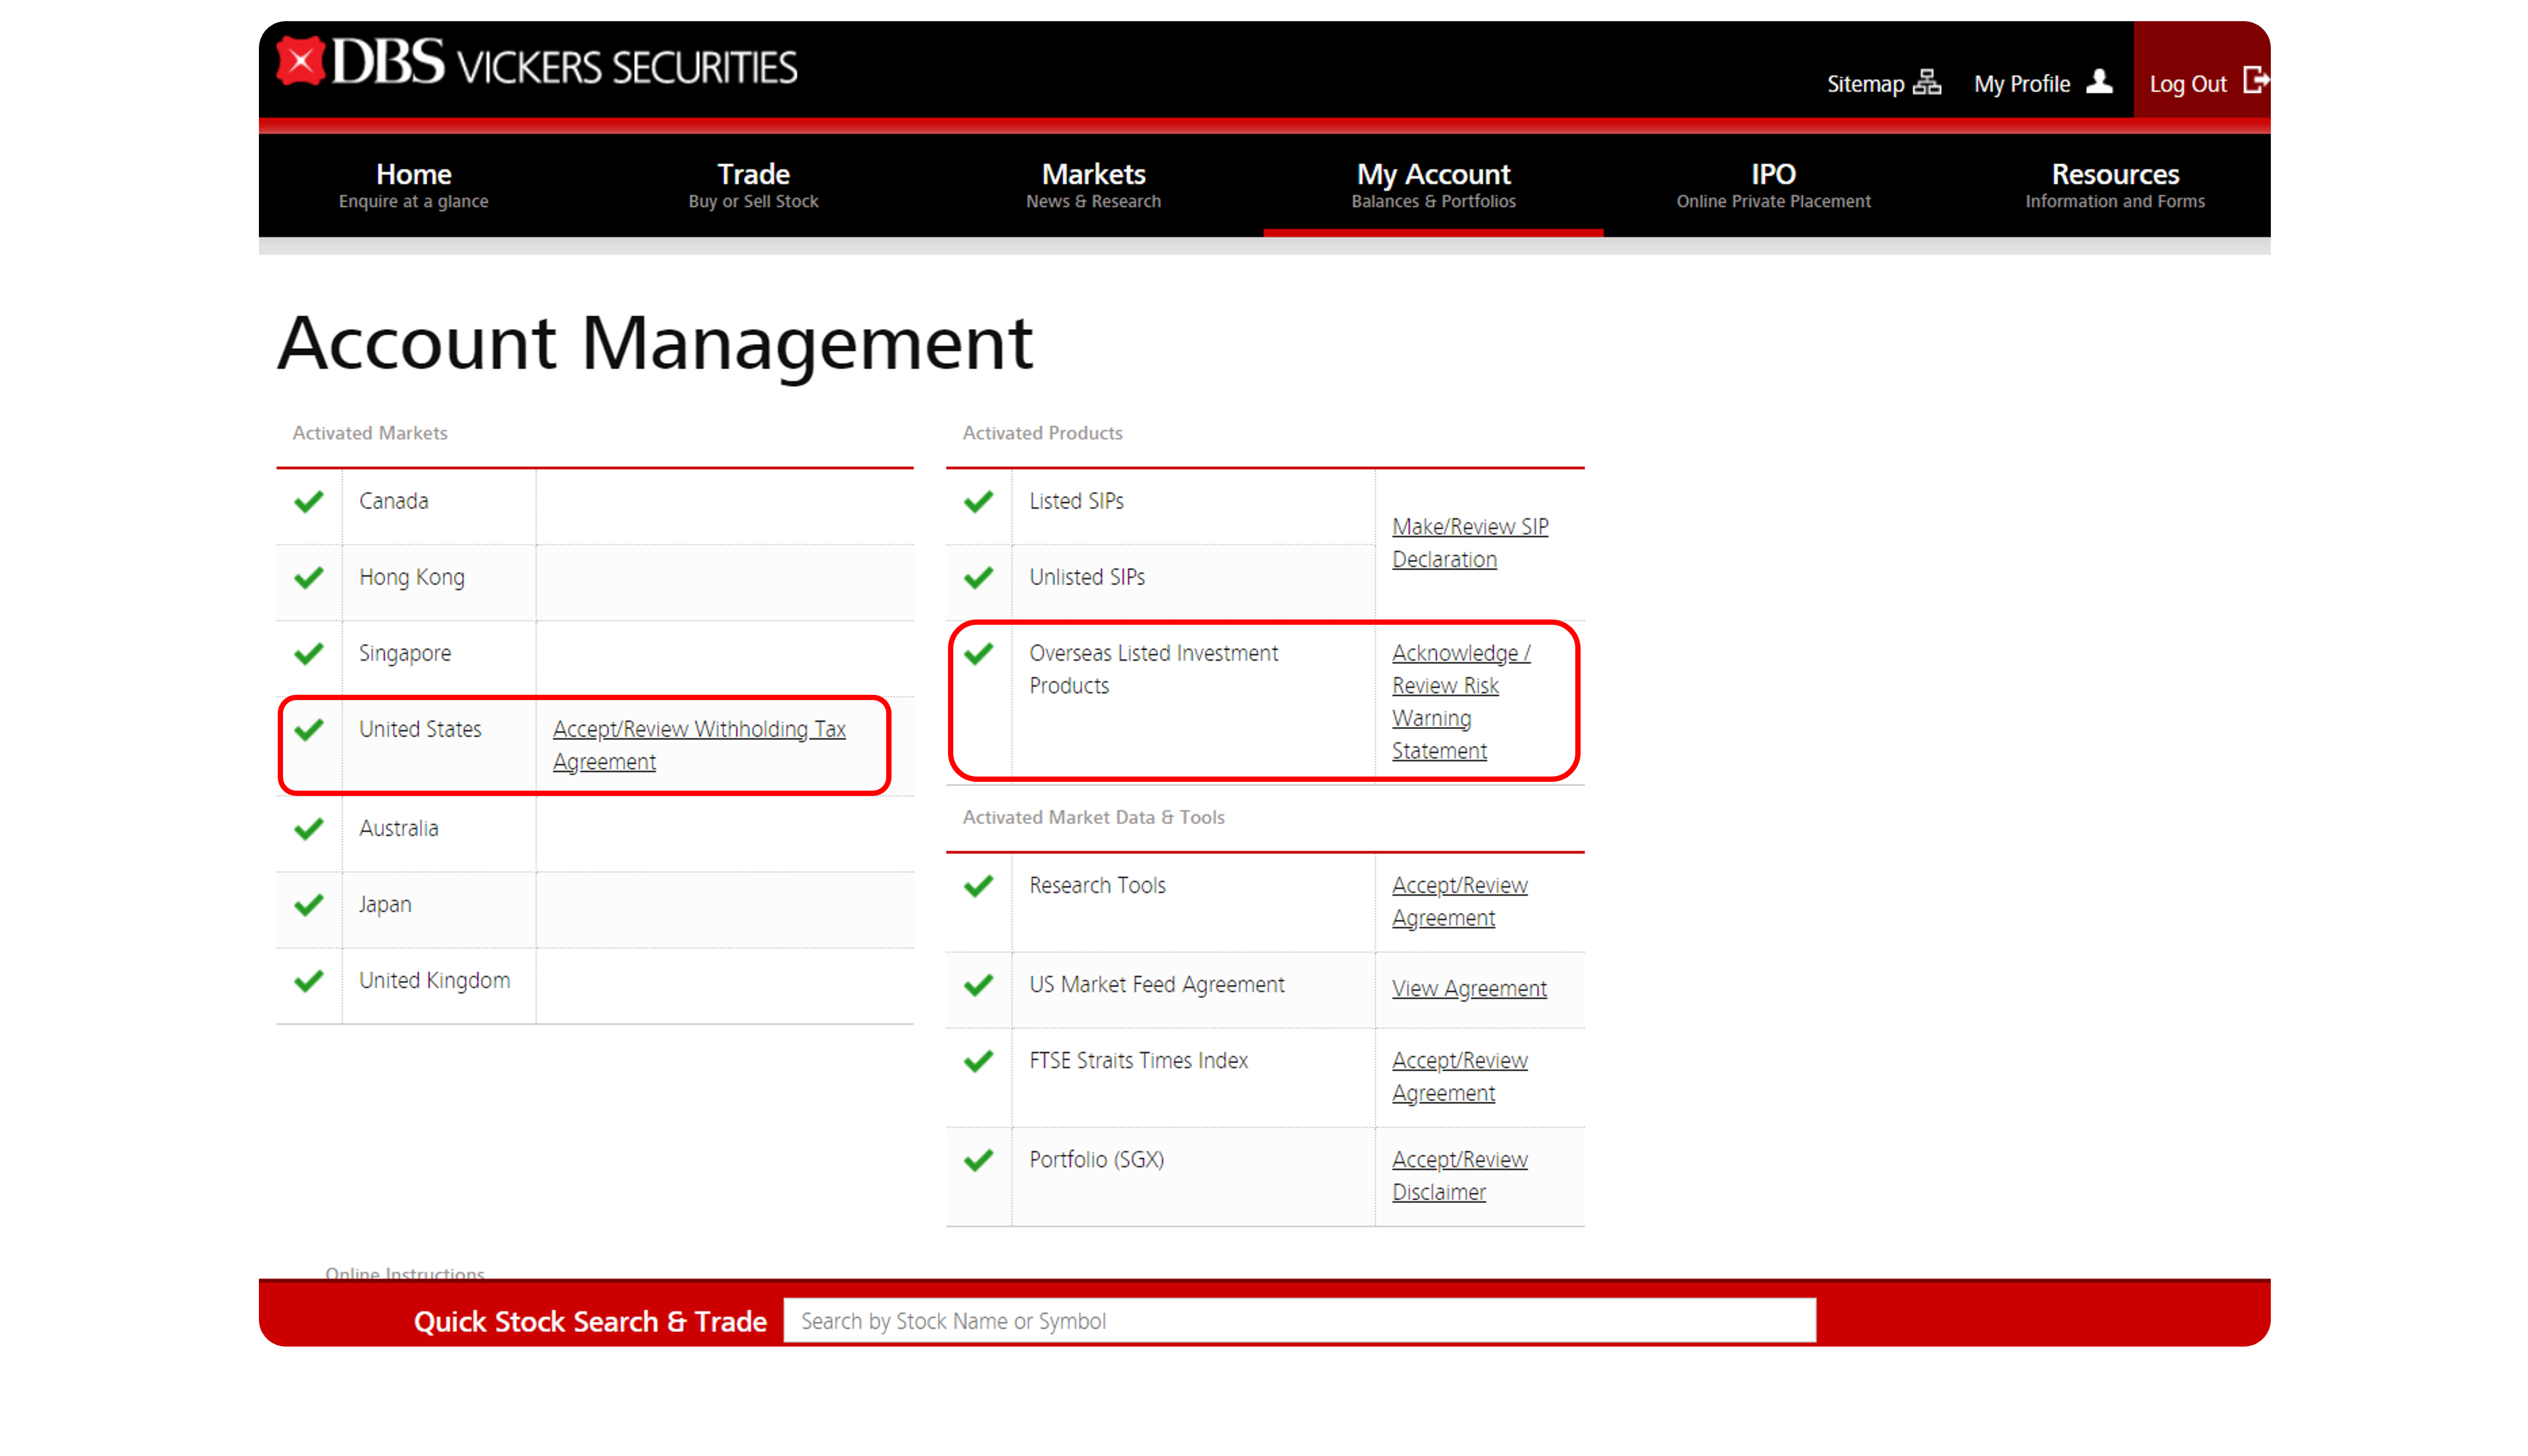Click the Japan market text
This screenshot has height=1456, width=2528.
tap(385, 904)
